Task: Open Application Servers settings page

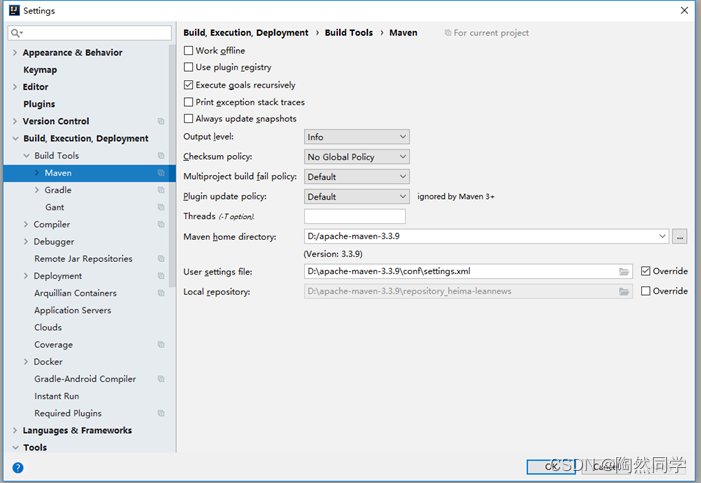Action: [73, 310]
